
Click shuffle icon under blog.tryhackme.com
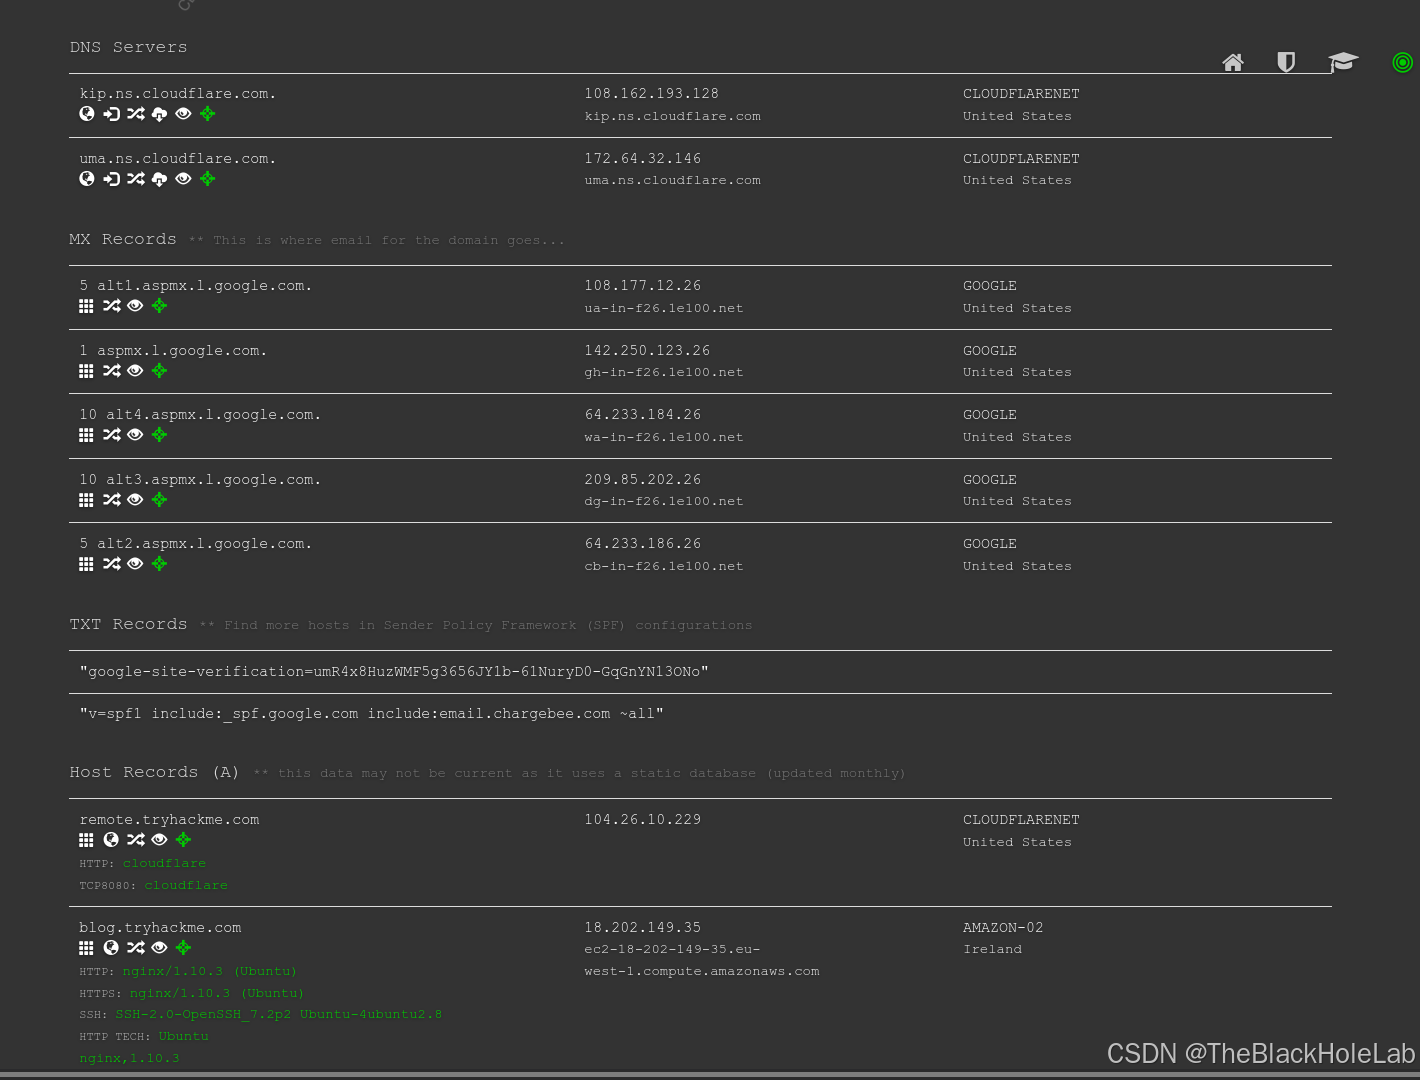click(135, 948)
